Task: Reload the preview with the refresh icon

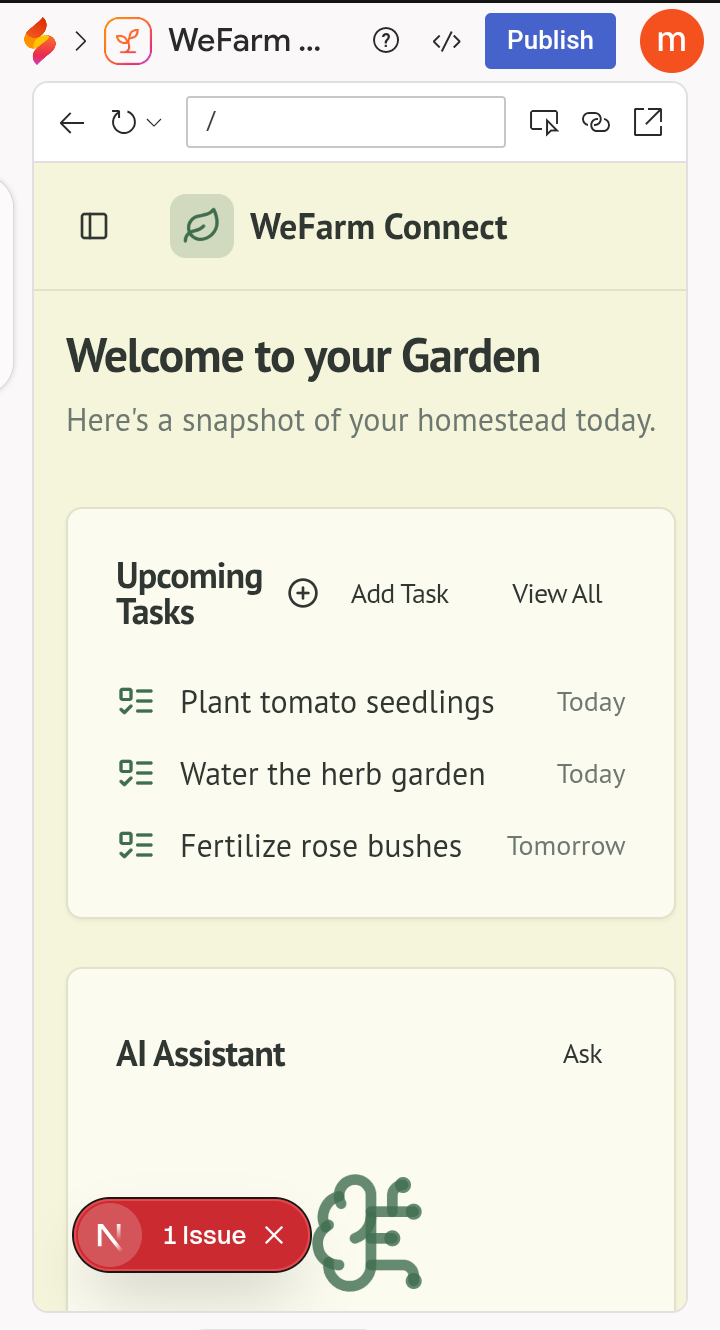Action: point(123,123)
